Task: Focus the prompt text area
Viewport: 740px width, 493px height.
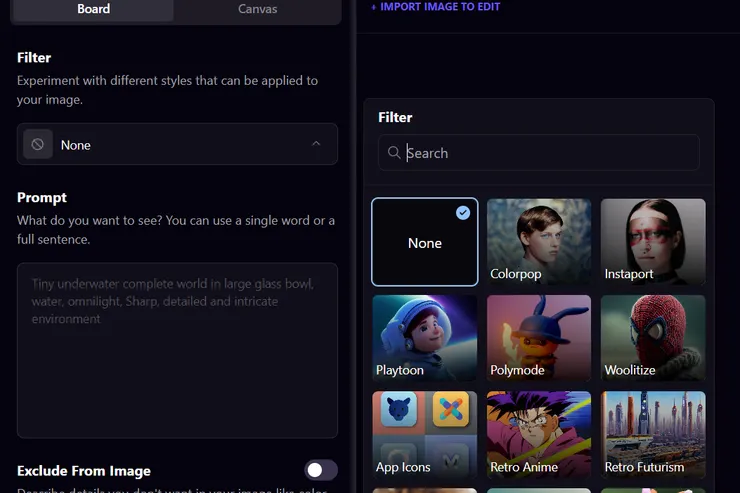Action: point(177,350)
